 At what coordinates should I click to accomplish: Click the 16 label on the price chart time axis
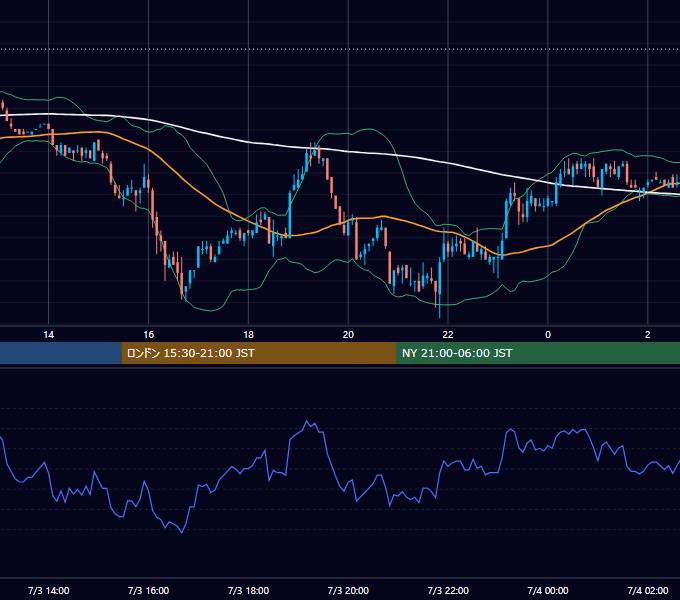click(148, 335)
